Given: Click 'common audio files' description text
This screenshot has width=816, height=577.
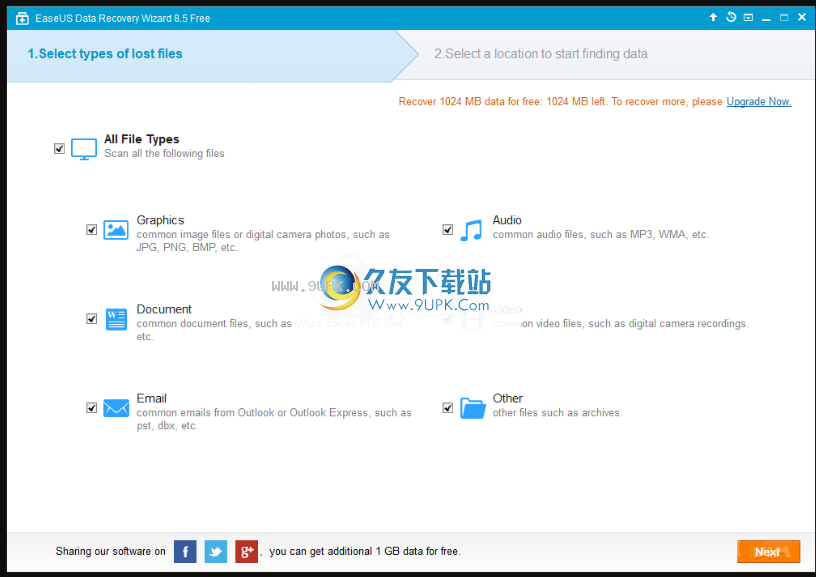Looking at the screenshot, I should pos(601,235).
